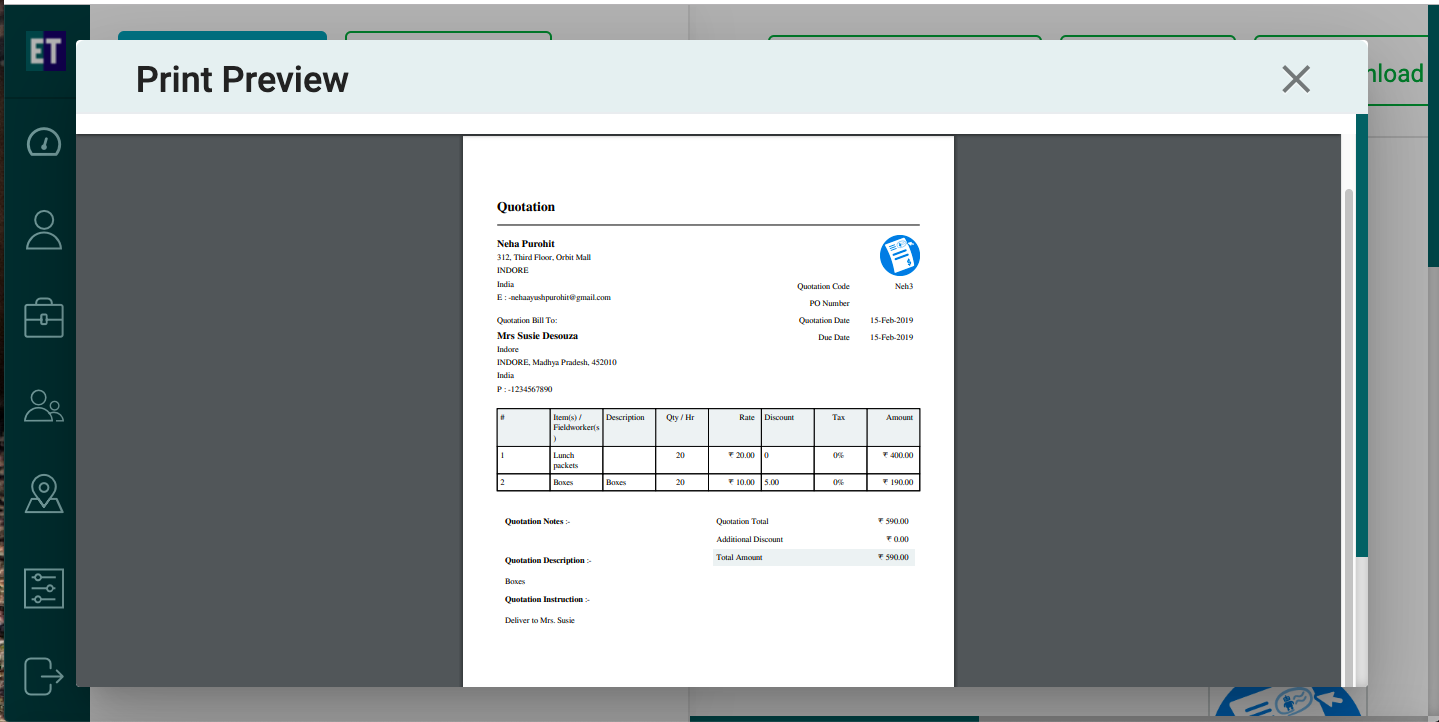
Task: Open the map location pin icon
Action: point(44,494)
